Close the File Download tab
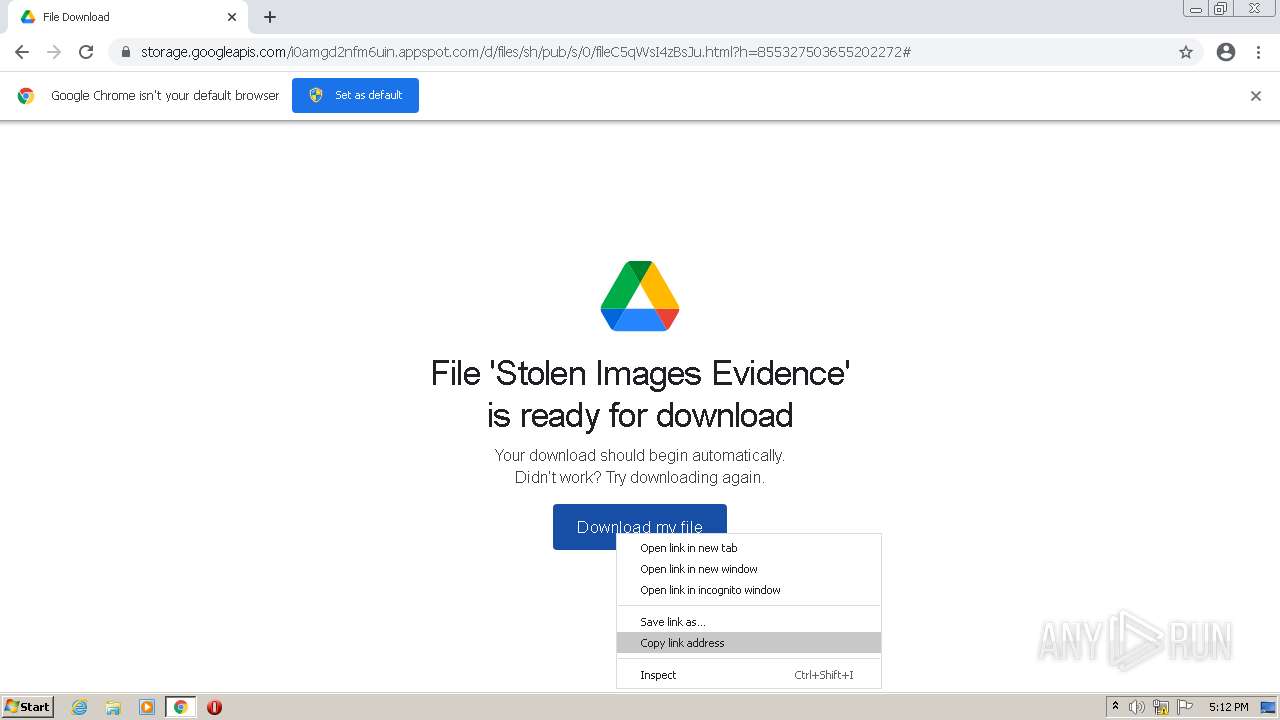The height and width of the screenshot is (720, 1280). point(232,17)
